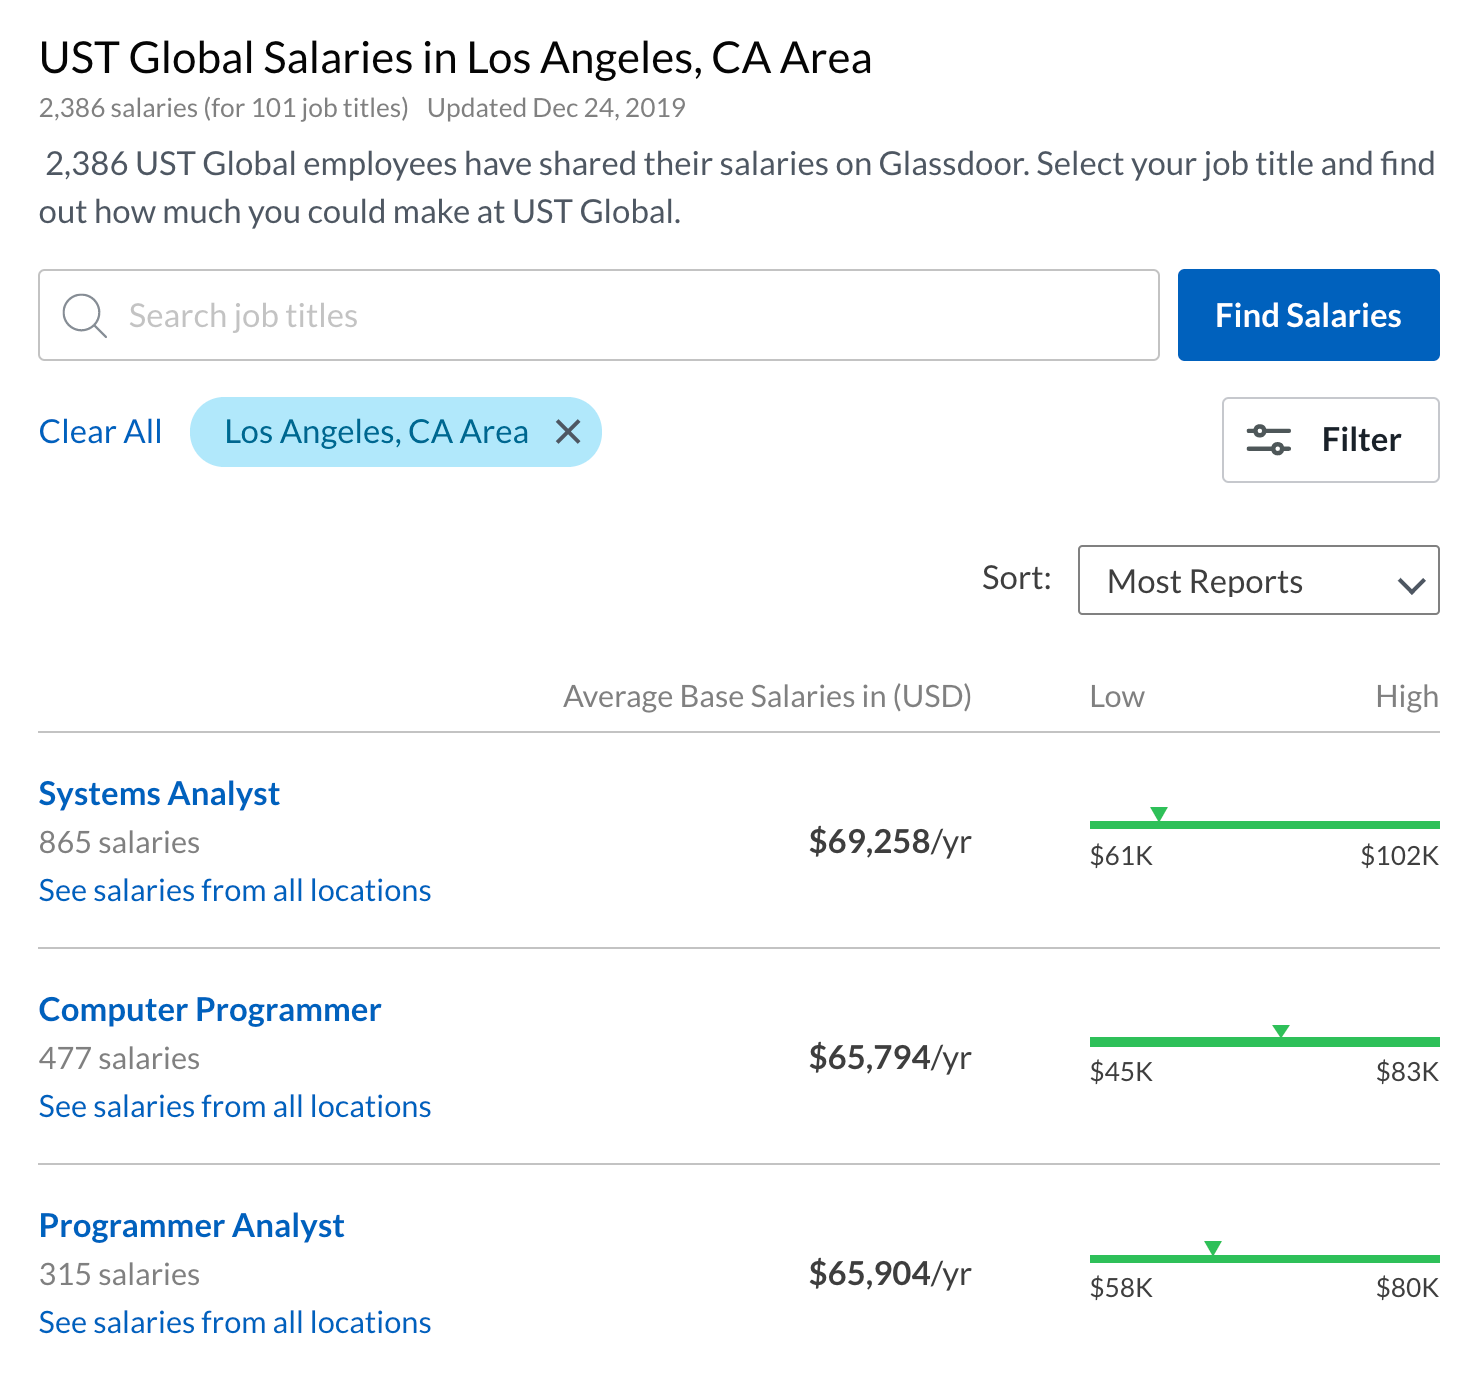Open the Systems Analyst job title
The image size is (1468, 1390).
tap(159, 794)
